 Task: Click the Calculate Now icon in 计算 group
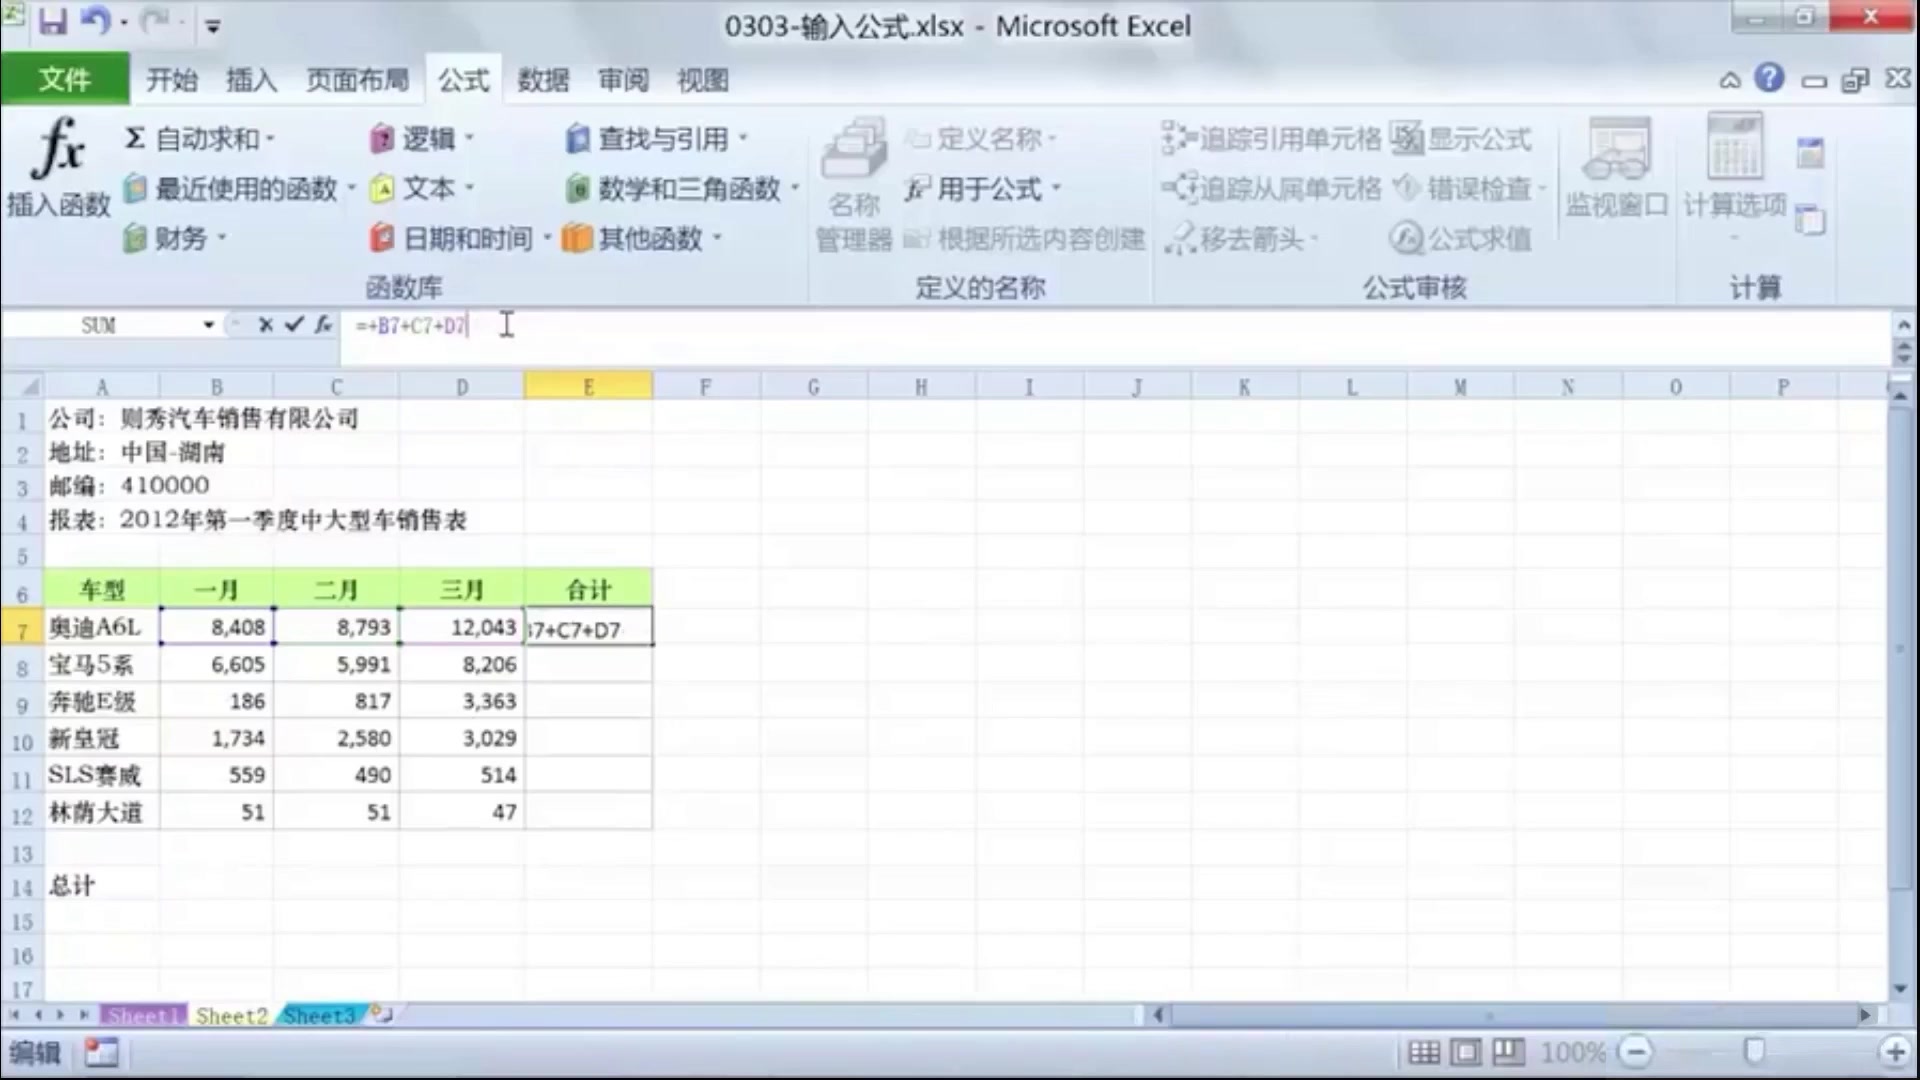coord(1810,153)
